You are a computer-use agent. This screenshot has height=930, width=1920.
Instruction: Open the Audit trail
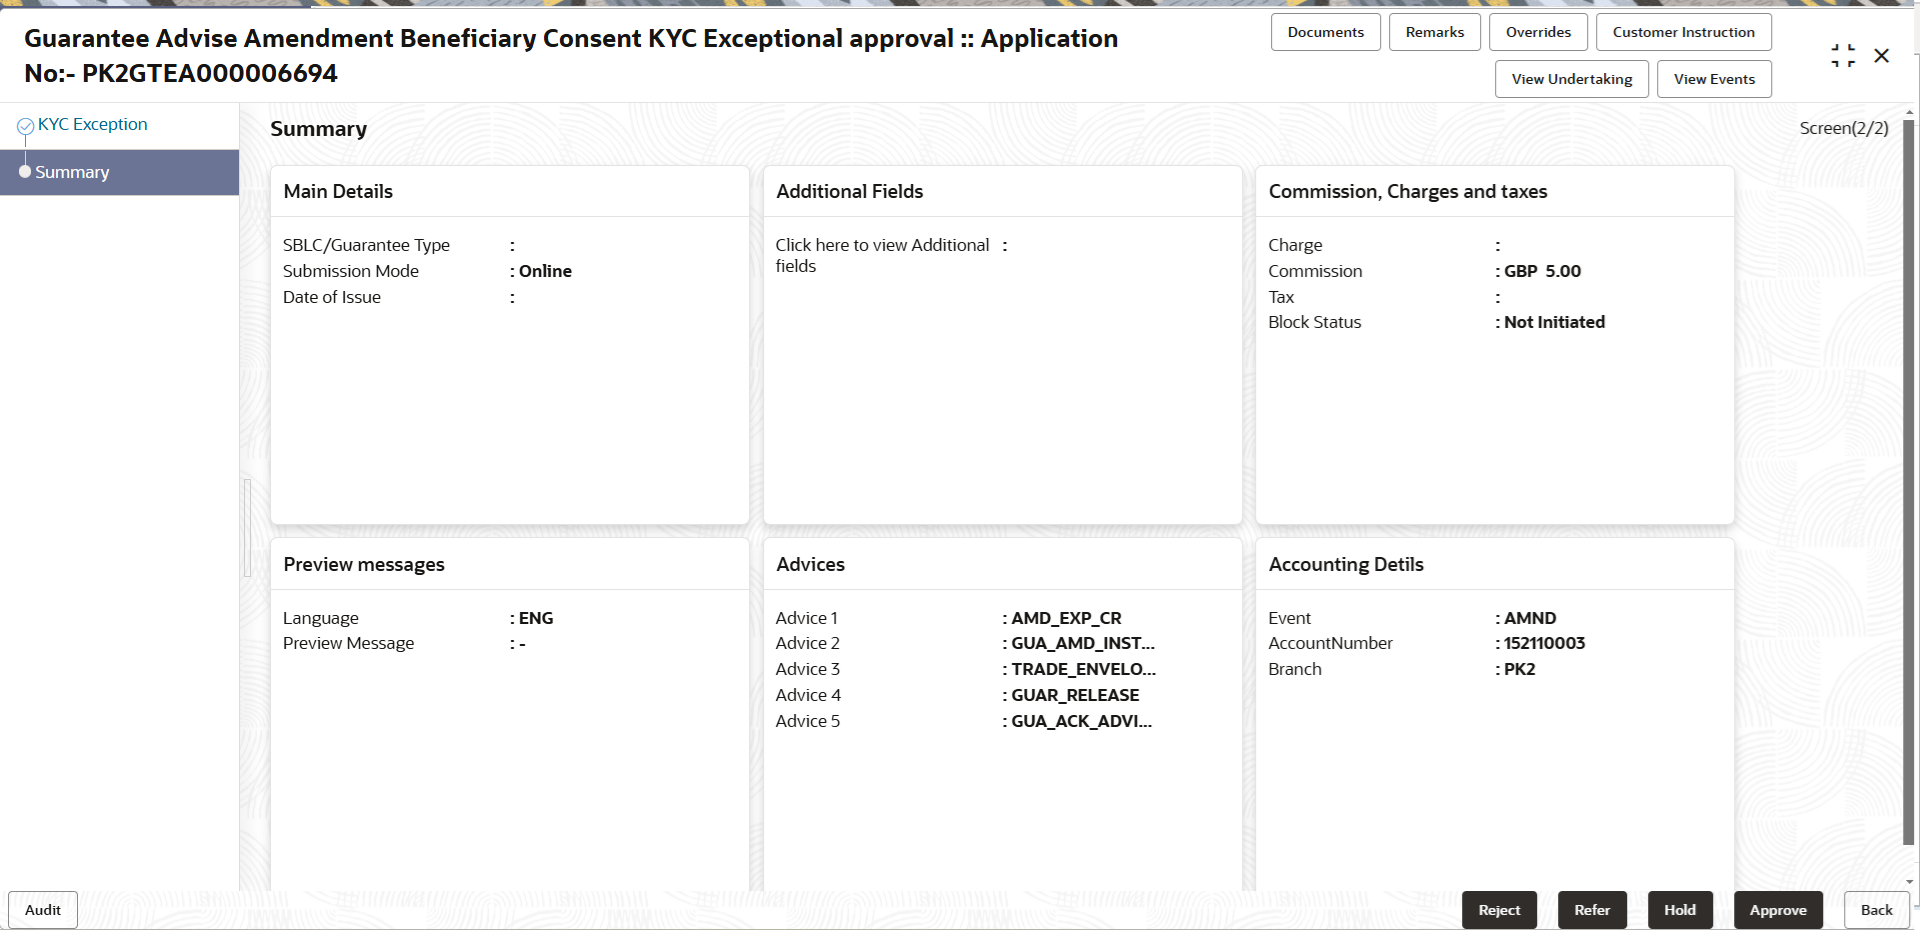point(42,909)
